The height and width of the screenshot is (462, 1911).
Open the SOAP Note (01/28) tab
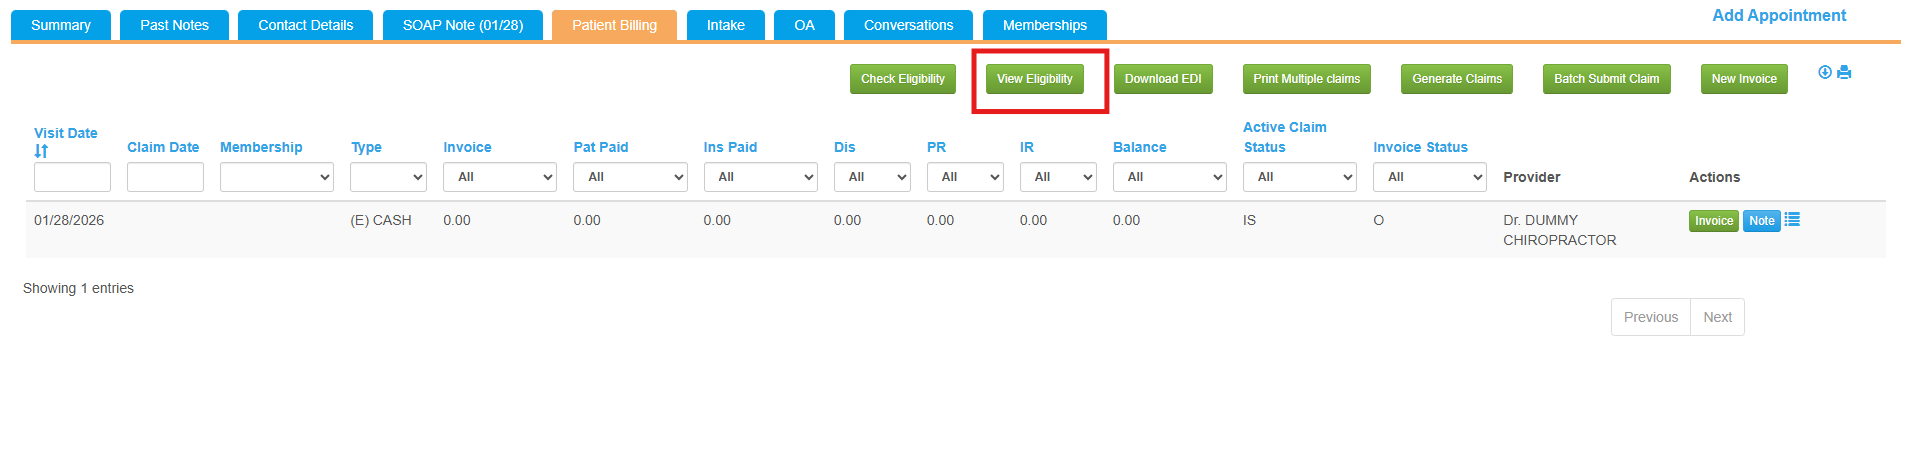tap(463, 25)
